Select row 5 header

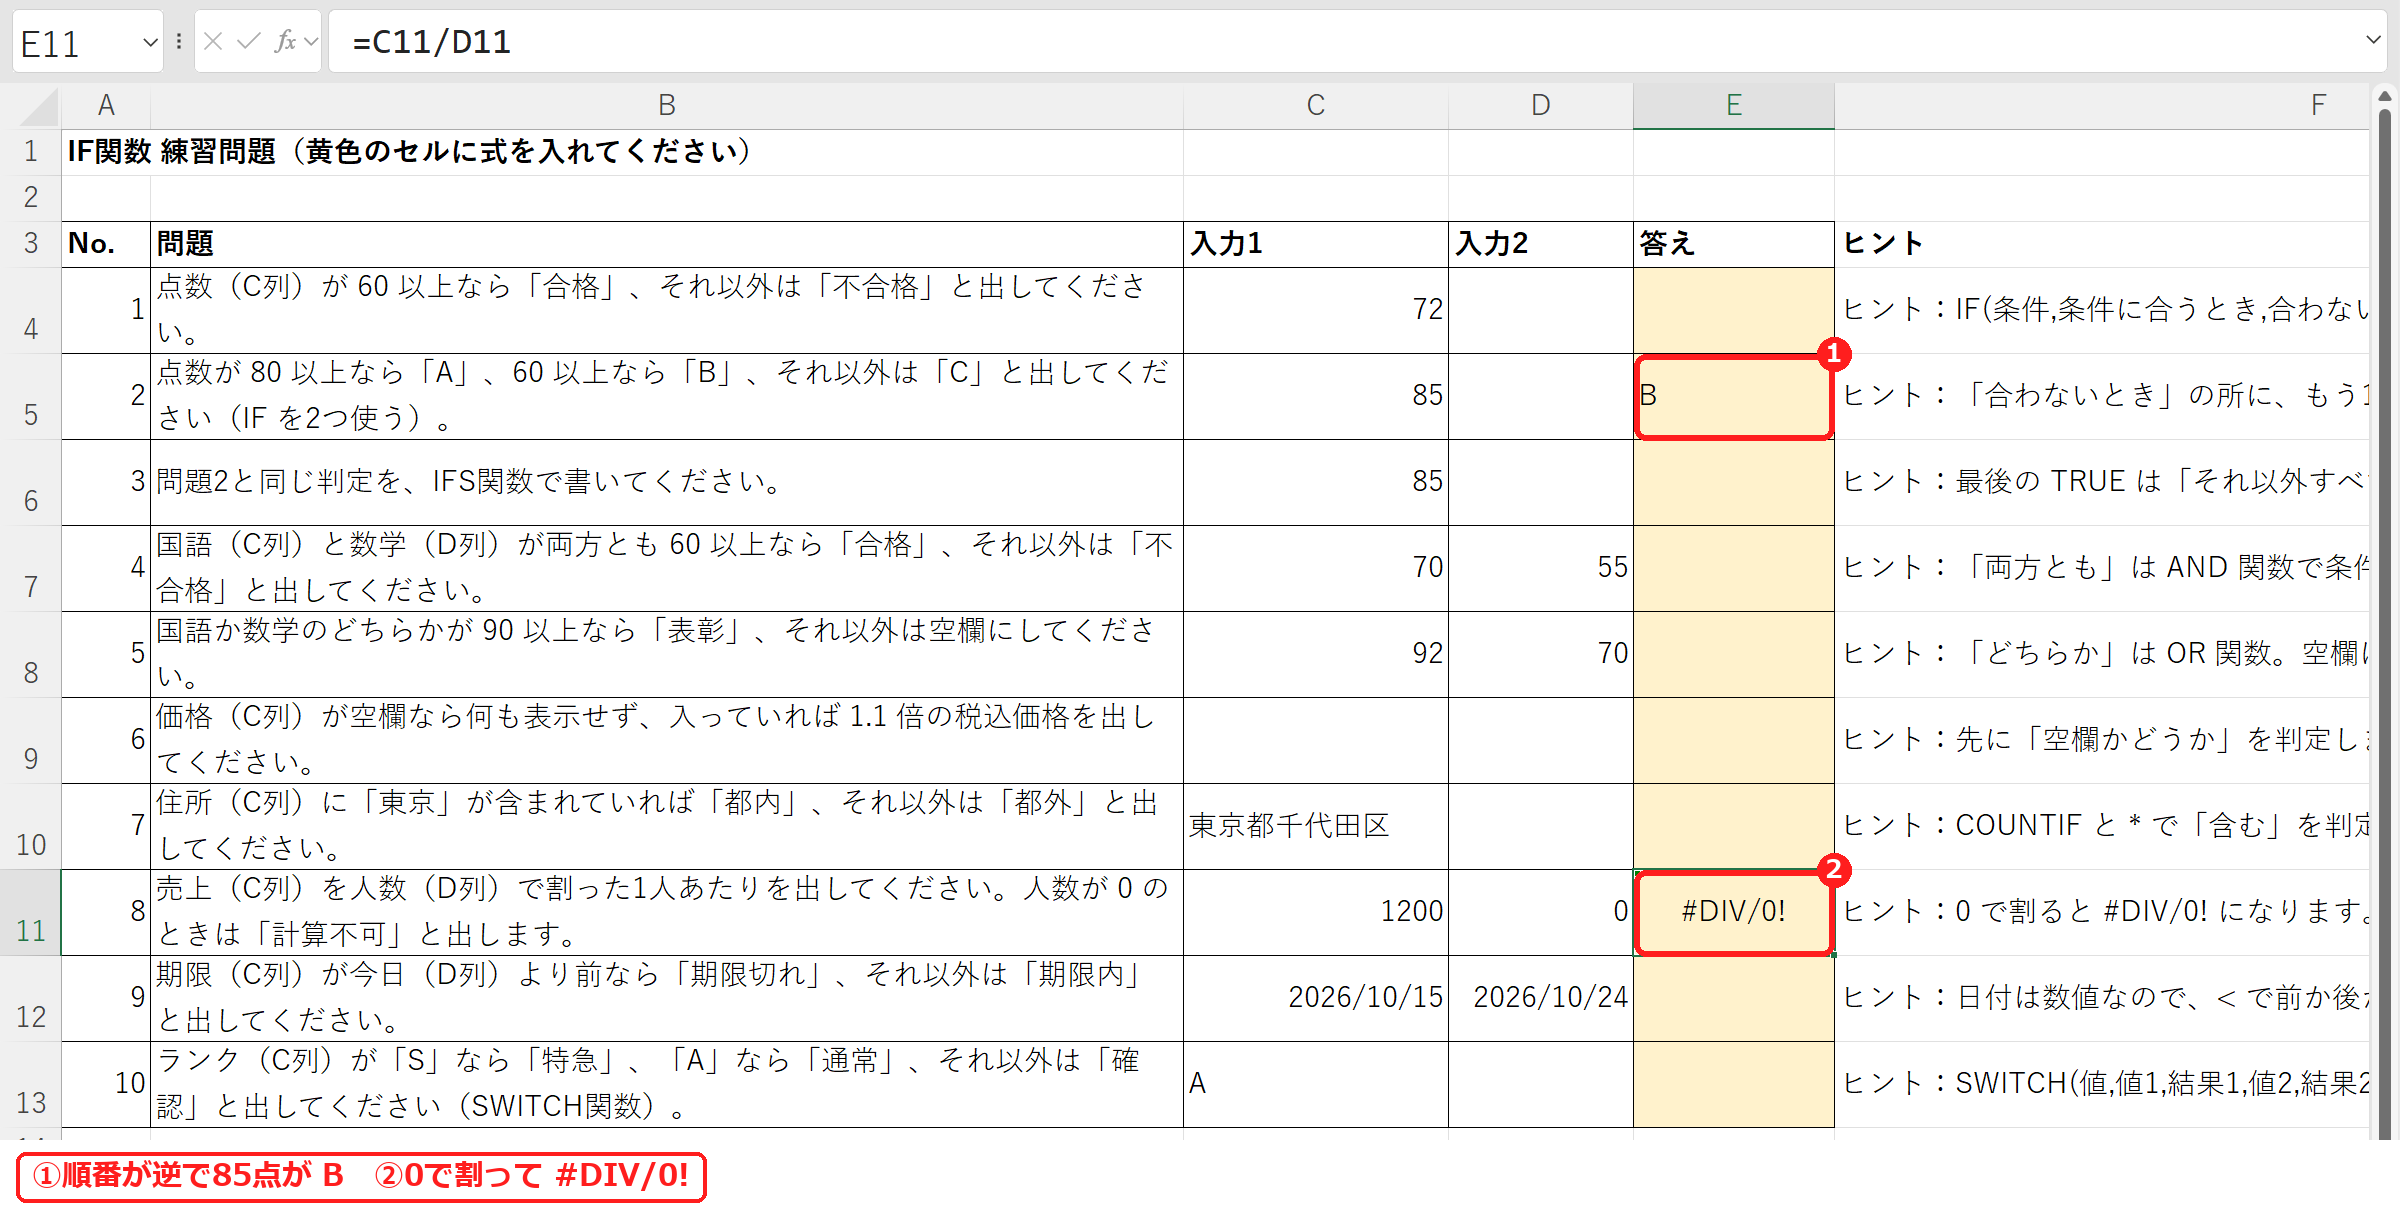tap(31, 397)
